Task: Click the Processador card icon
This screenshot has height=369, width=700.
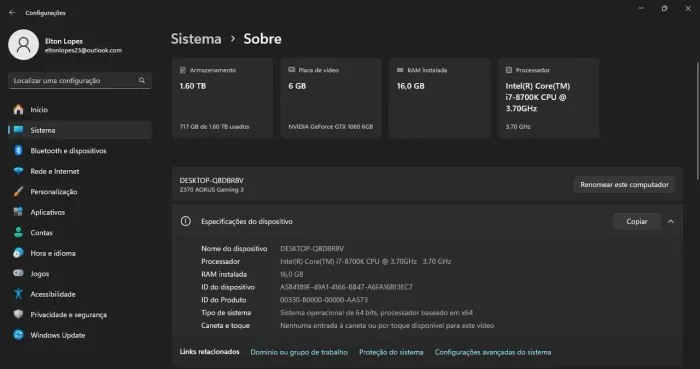Action: [508, 70]
